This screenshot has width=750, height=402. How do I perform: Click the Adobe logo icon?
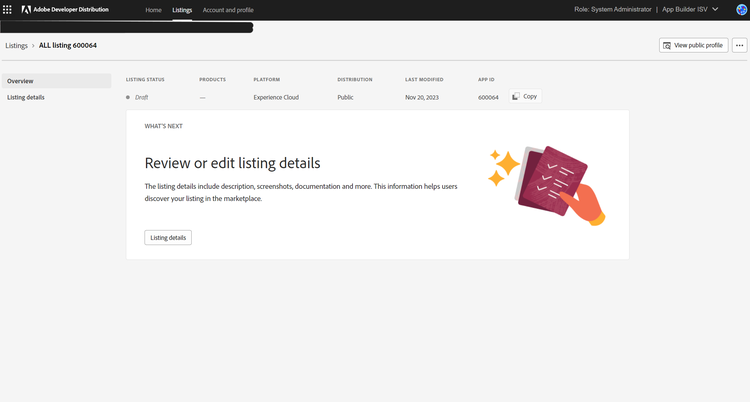(26, 10)
